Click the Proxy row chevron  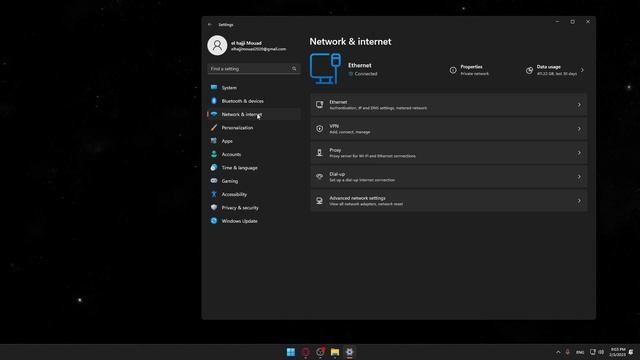(x=579, y=153)
